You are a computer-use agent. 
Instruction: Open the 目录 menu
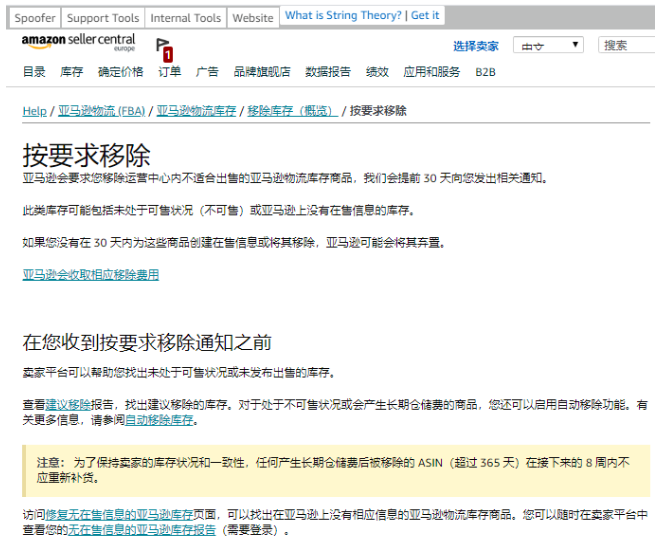pos(34,72)
